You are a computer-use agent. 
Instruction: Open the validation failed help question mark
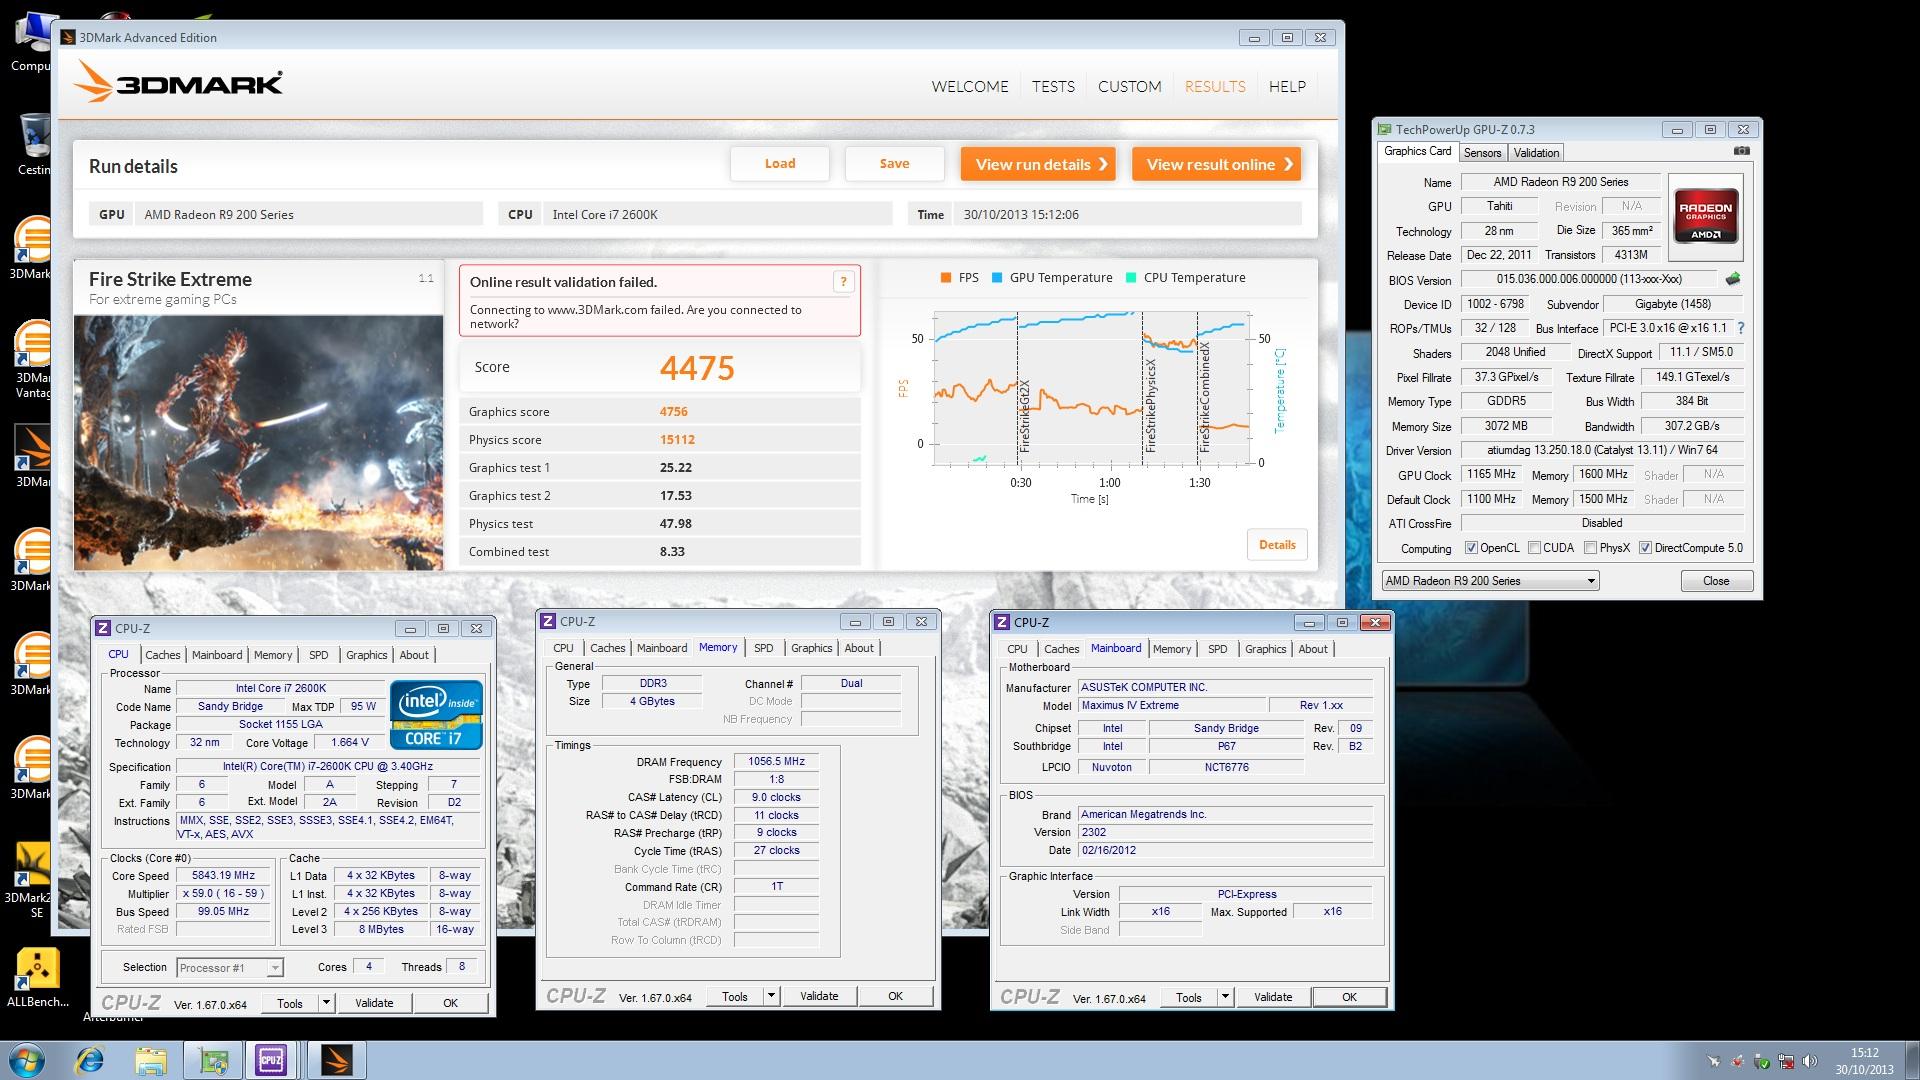pos(843,282)
